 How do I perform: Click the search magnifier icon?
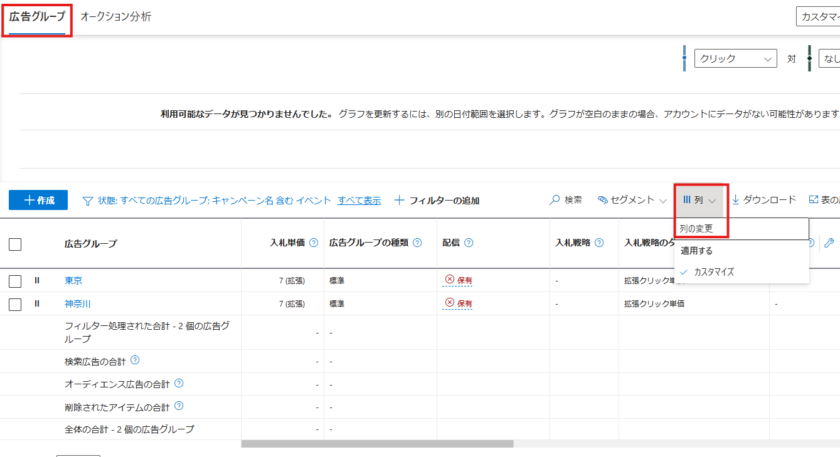[x=555, y=200]
